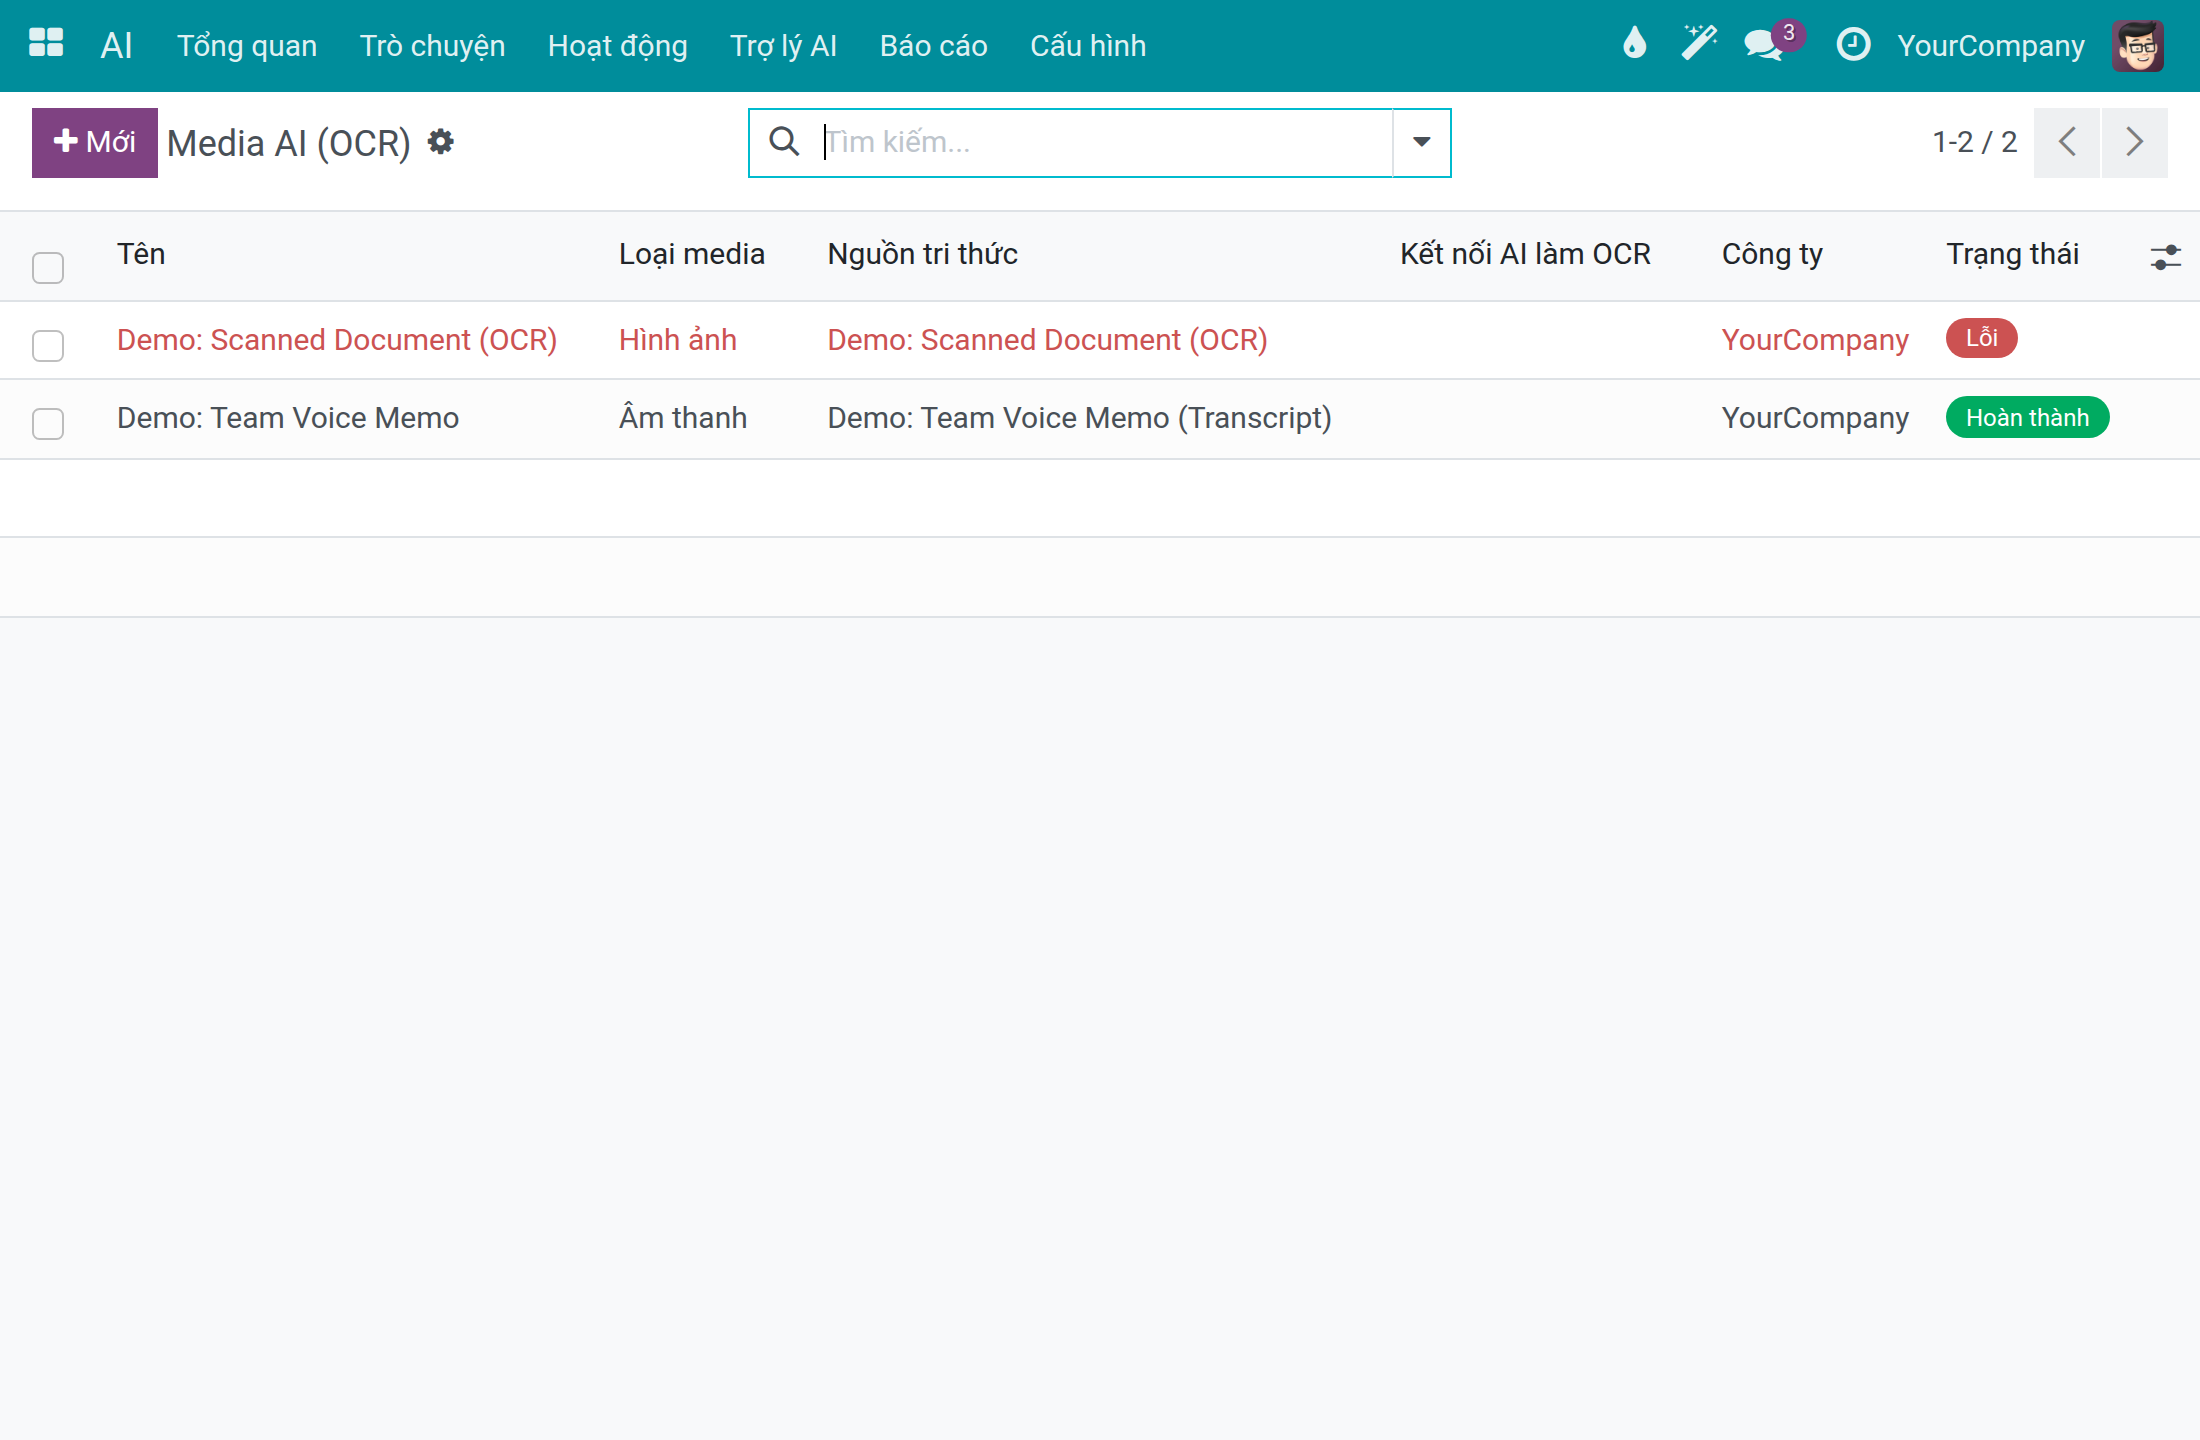The image size is (2200, 1440).
Task: Focus the Tìm kiếm search field
Action: pyautogui.click(x=1105, y=142)
